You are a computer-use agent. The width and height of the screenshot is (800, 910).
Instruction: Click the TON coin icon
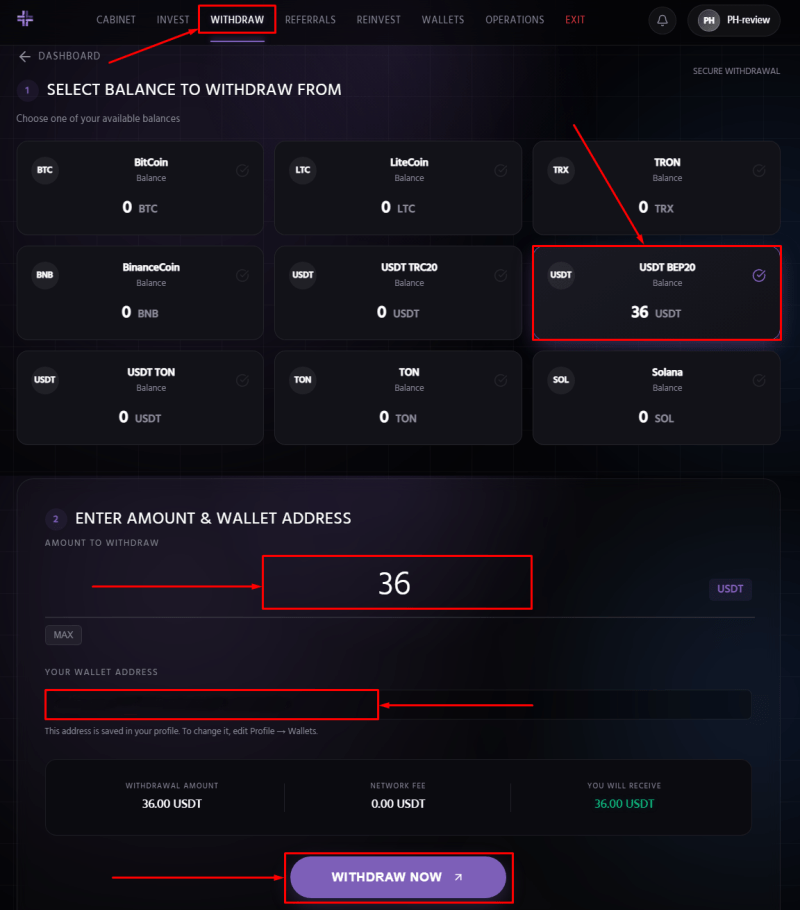pos(303,380)
